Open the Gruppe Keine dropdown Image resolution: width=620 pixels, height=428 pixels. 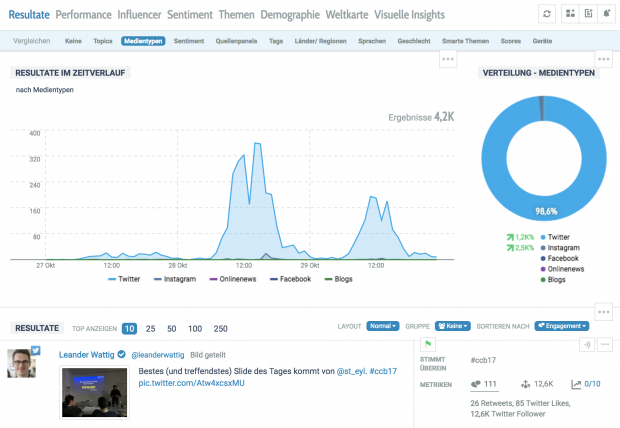coord(453,326)
